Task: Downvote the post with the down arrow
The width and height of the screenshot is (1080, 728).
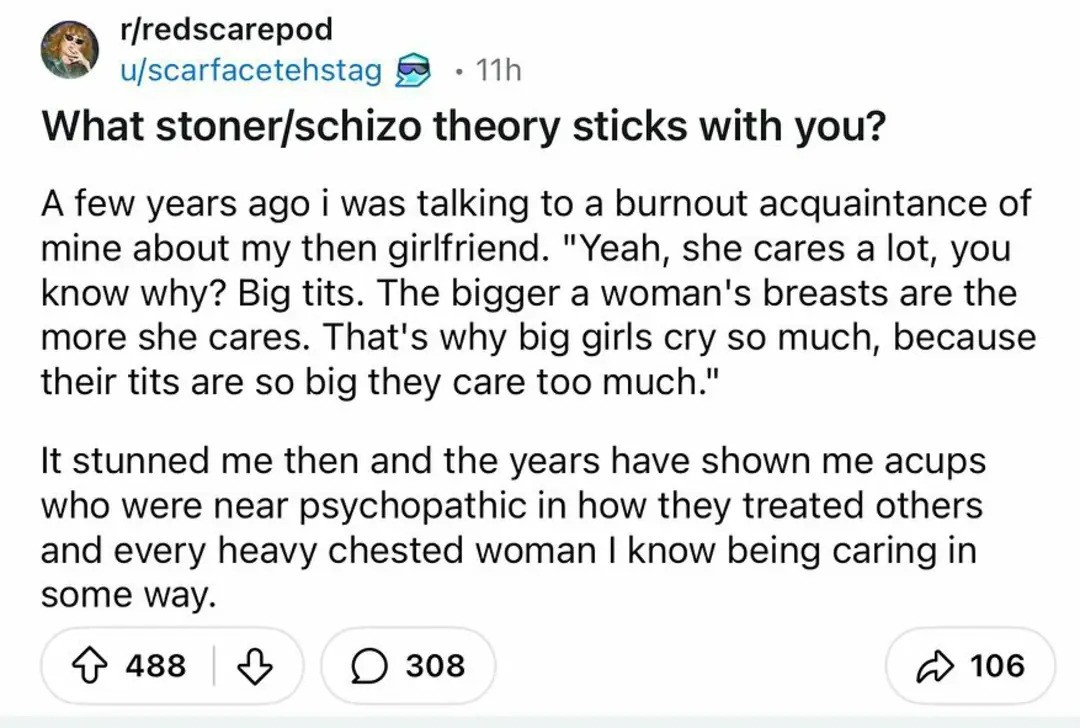Action: (255, 666)
